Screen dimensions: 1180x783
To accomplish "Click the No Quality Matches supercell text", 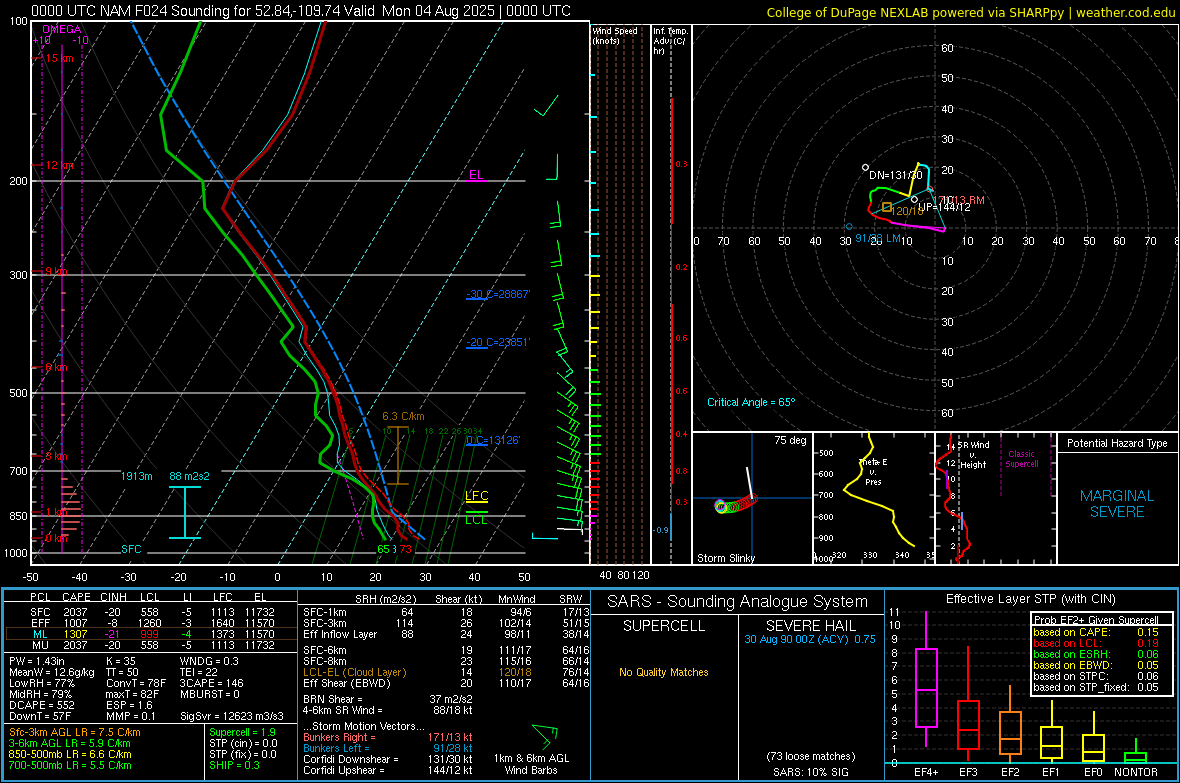I will (x=664, y=672).
